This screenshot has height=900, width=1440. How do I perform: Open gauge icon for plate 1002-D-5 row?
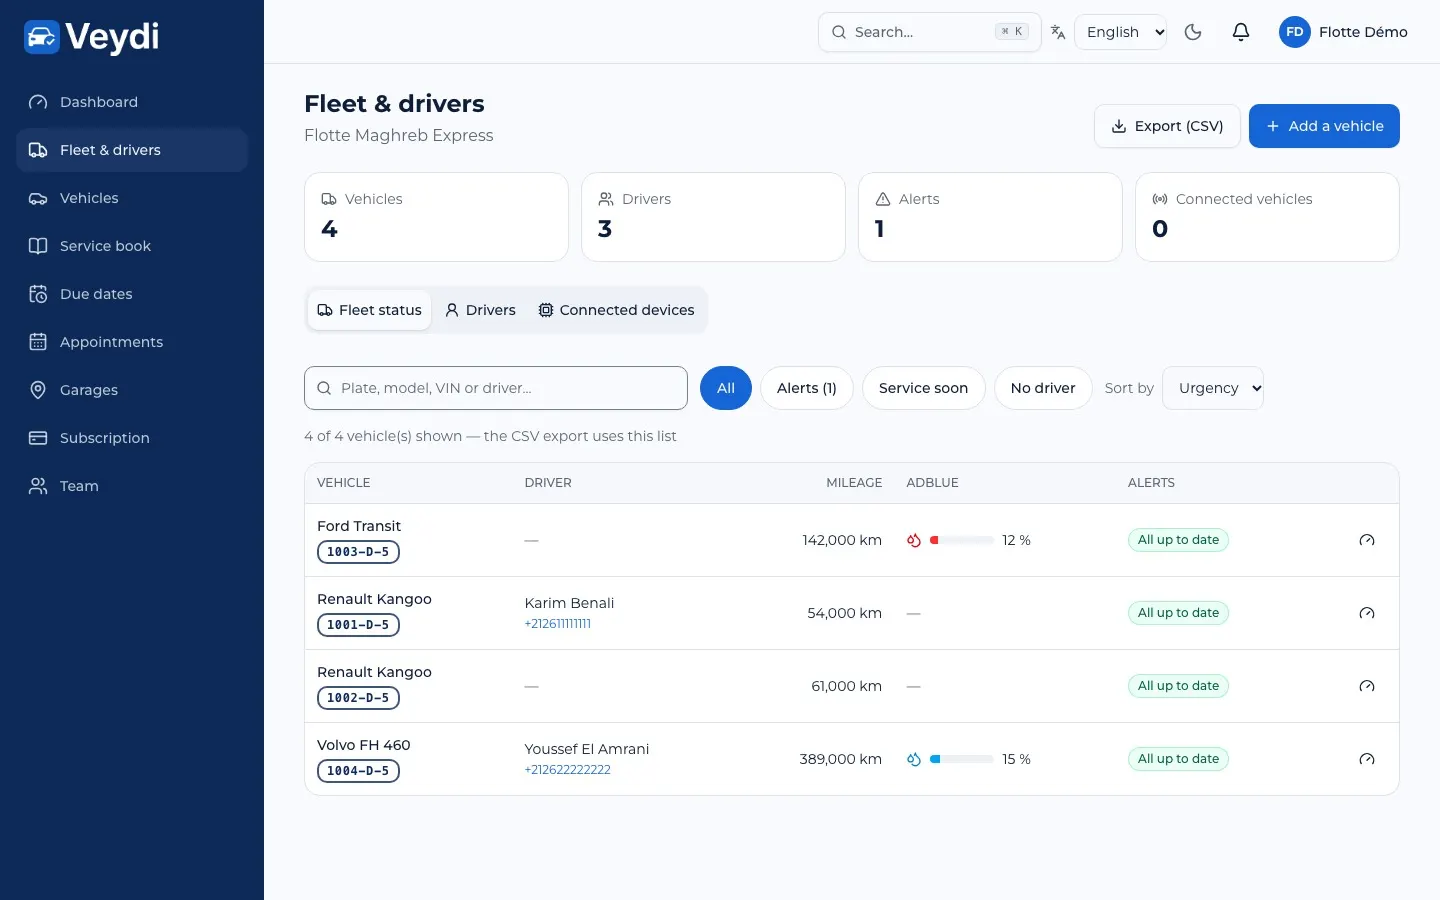tap(1367, 686)
